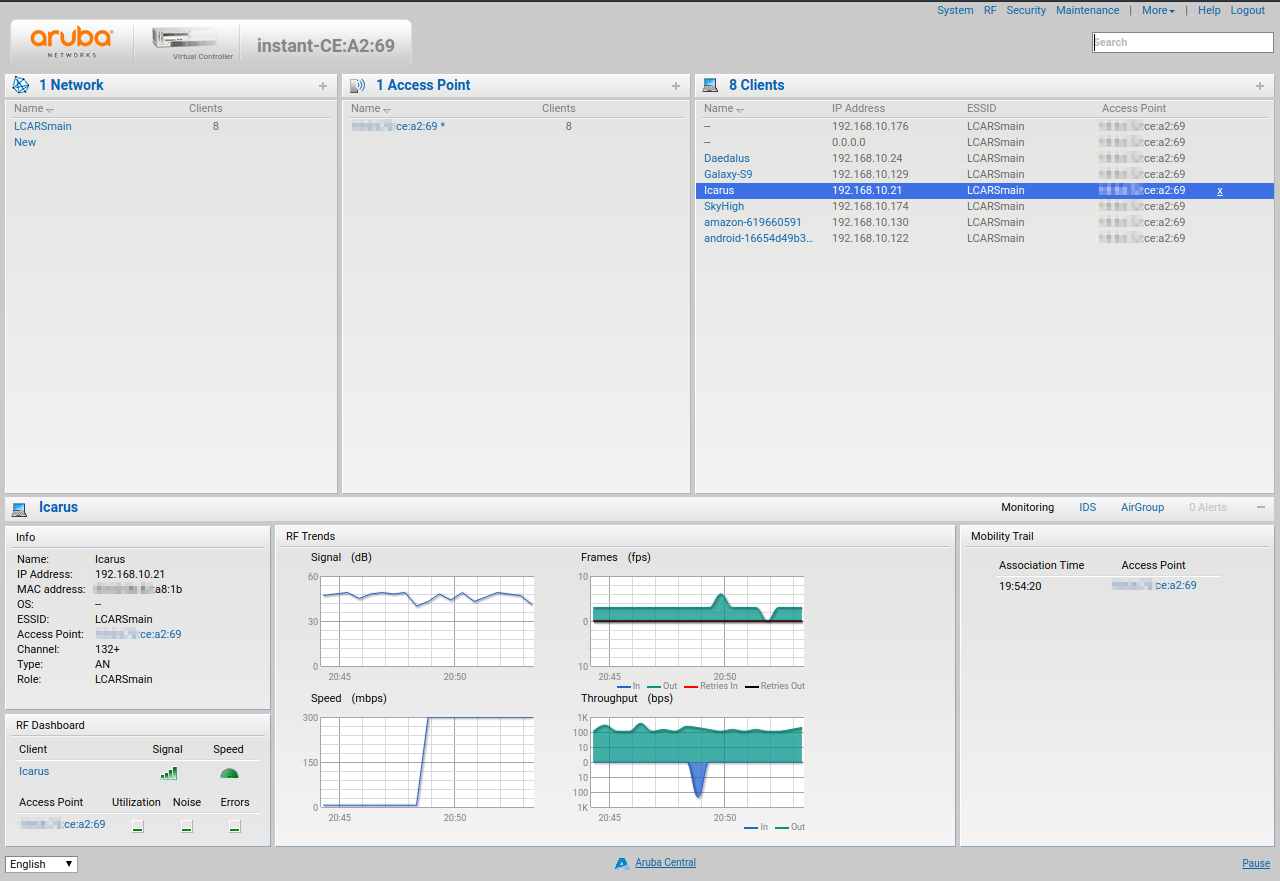Open the English language selector
Screen dimensions: 1280x881
click(x=40, y=863)
